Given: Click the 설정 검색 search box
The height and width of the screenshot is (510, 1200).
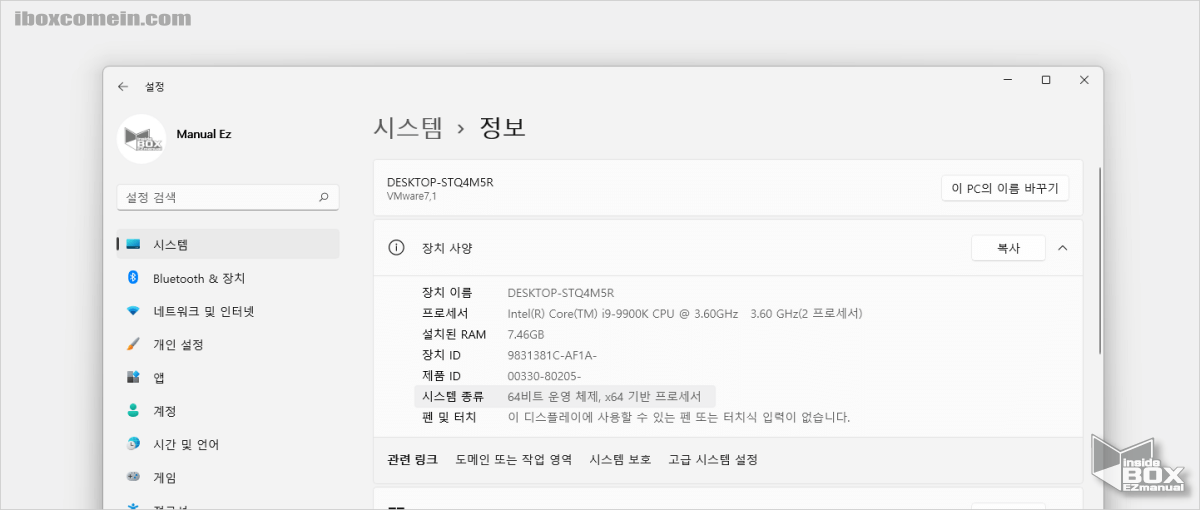Looking at the screenshot, I should tap(228, 198).
